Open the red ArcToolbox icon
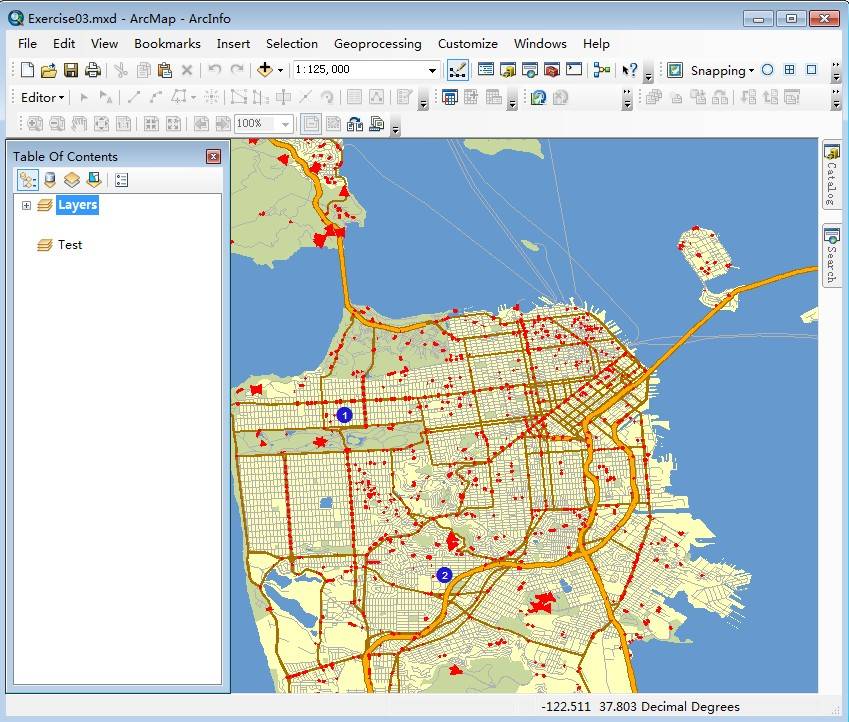The height and width of the screenshot is (722, 849). click(552, 70)
